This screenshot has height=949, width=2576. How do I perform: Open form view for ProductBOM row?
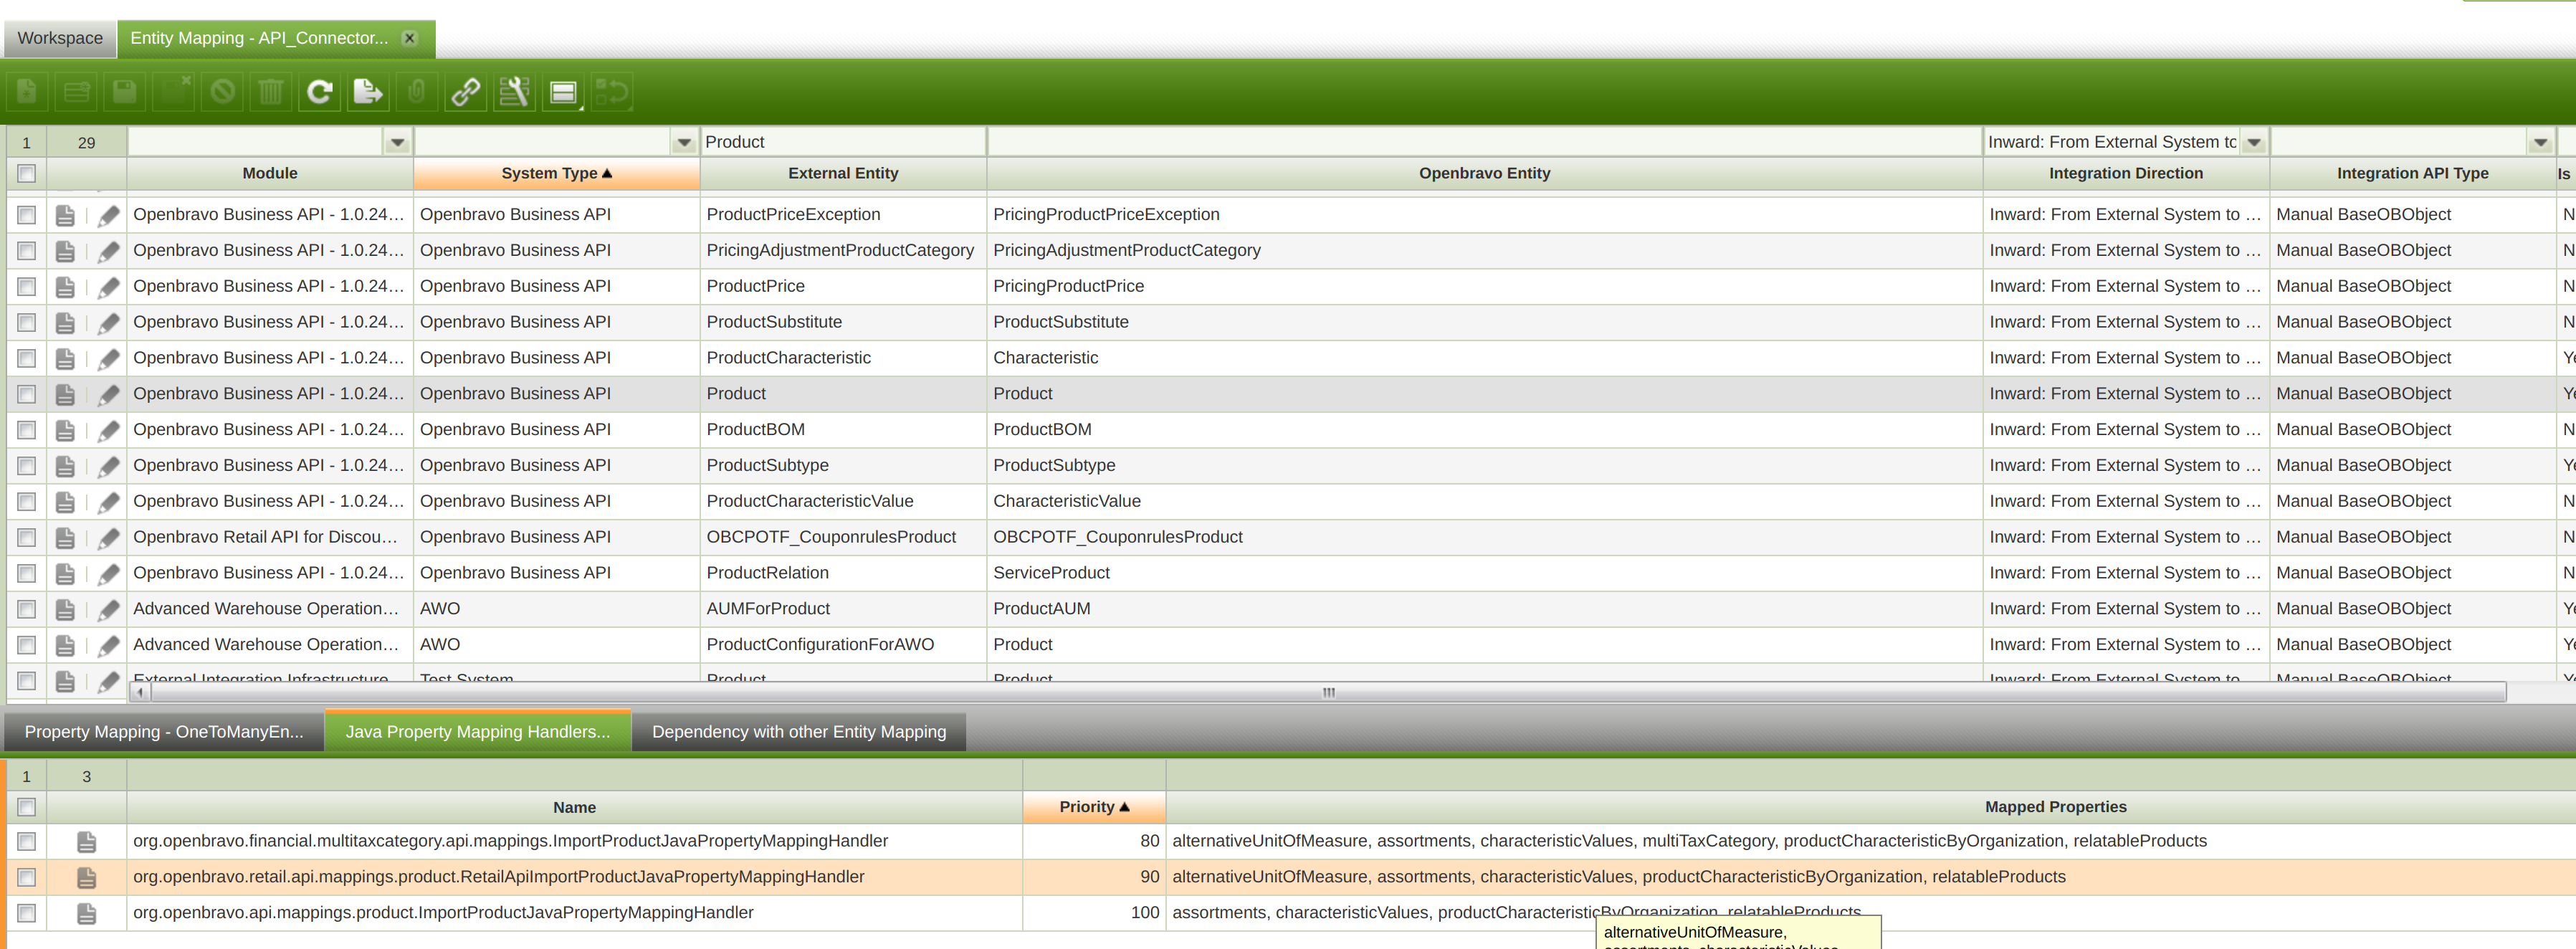pyautogui.click(x=65, y=430)
